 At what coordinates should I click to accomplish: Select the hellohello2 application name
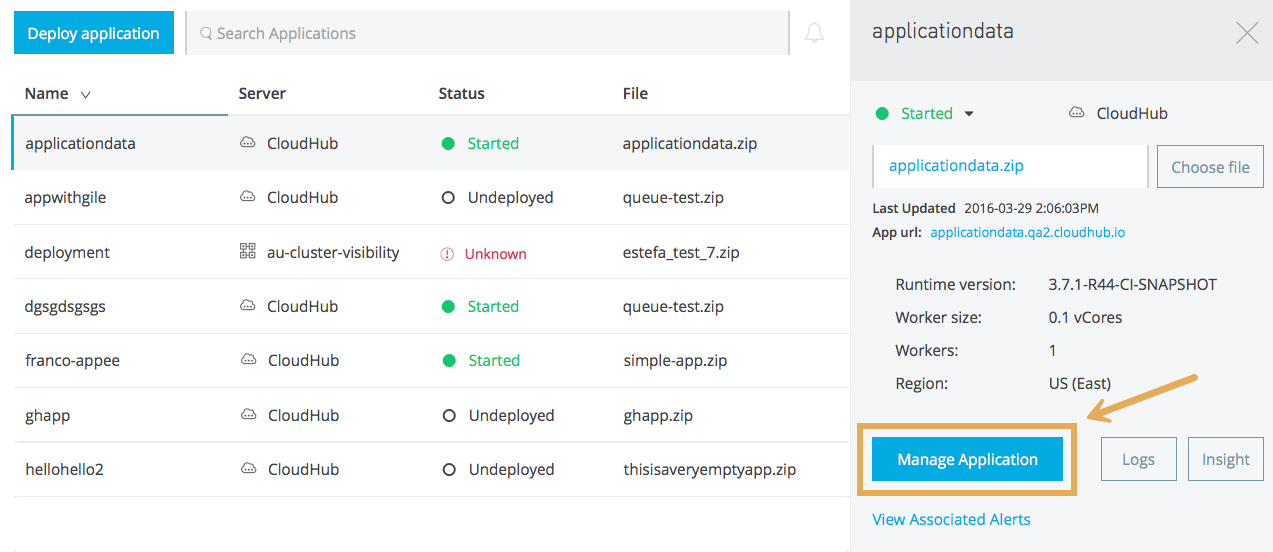(x=64, y=469)
